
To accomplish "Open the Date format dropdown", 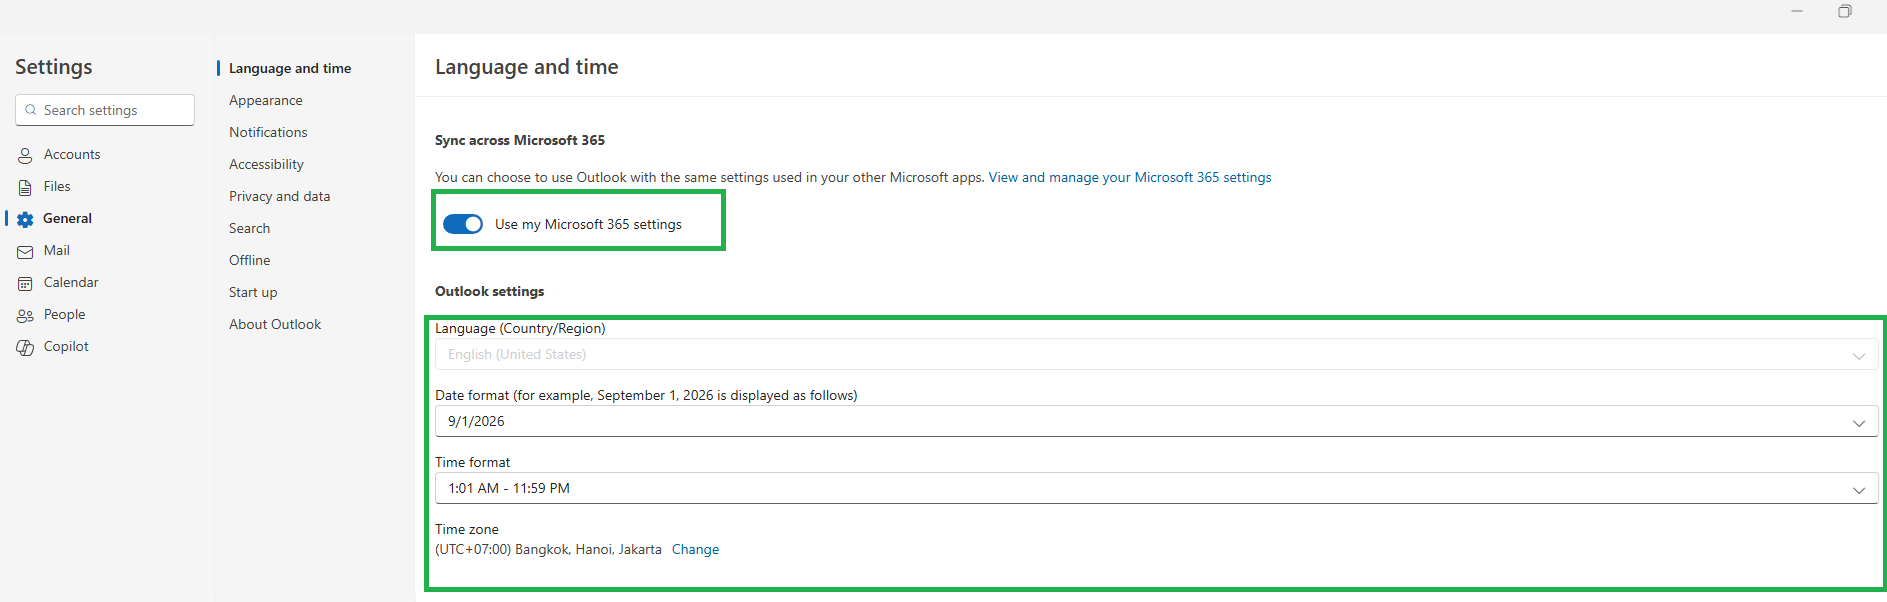I will 1156,421.
